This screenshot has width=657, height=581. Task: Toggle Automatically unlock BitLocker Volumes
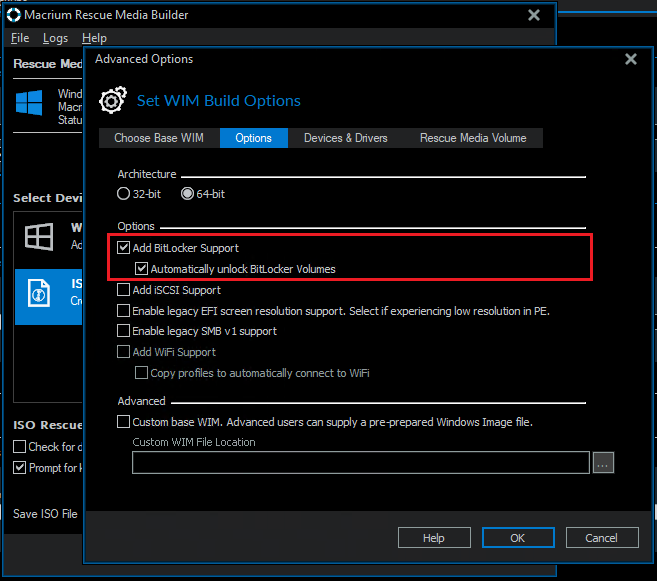(x=141, y=269)
